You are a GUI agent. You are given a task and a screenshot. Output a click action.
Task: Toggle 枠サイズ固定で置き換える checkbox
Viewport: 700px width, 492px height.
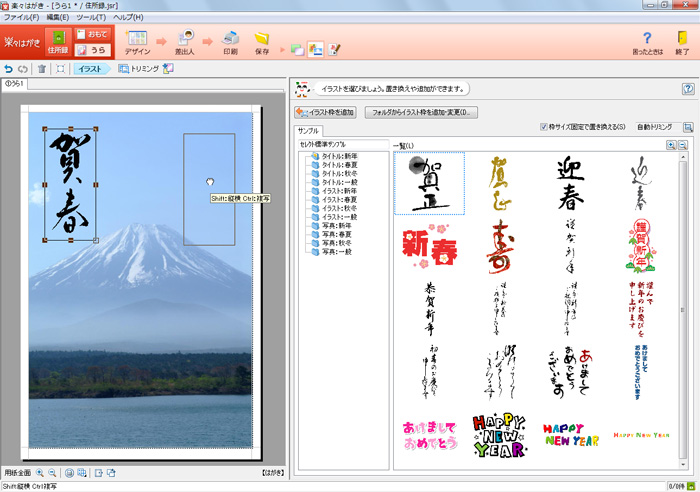click(x=544, y=127)
